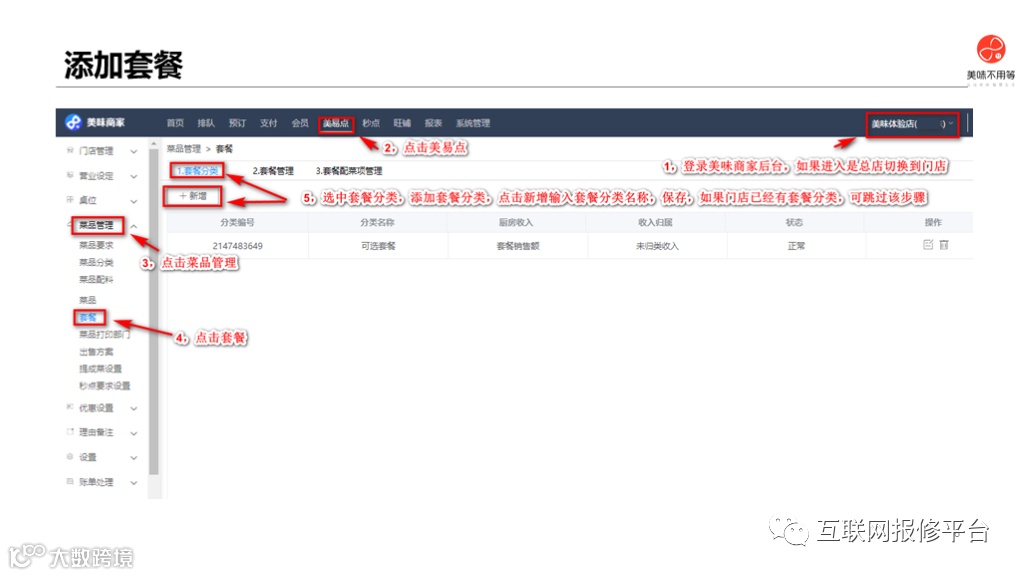Click the 营业设定 sidebar icon

[70, 175]
